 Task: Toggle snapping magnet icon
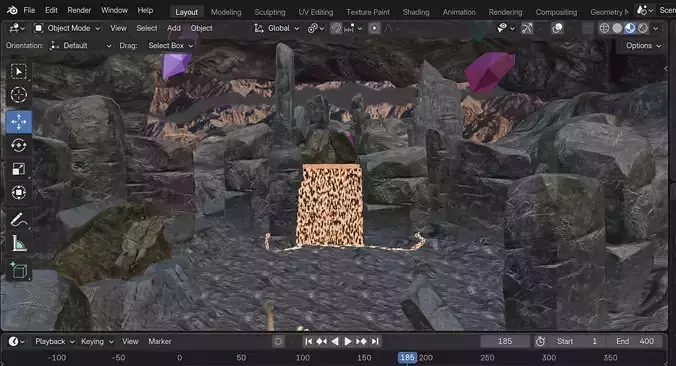click(x=336, y=28)
